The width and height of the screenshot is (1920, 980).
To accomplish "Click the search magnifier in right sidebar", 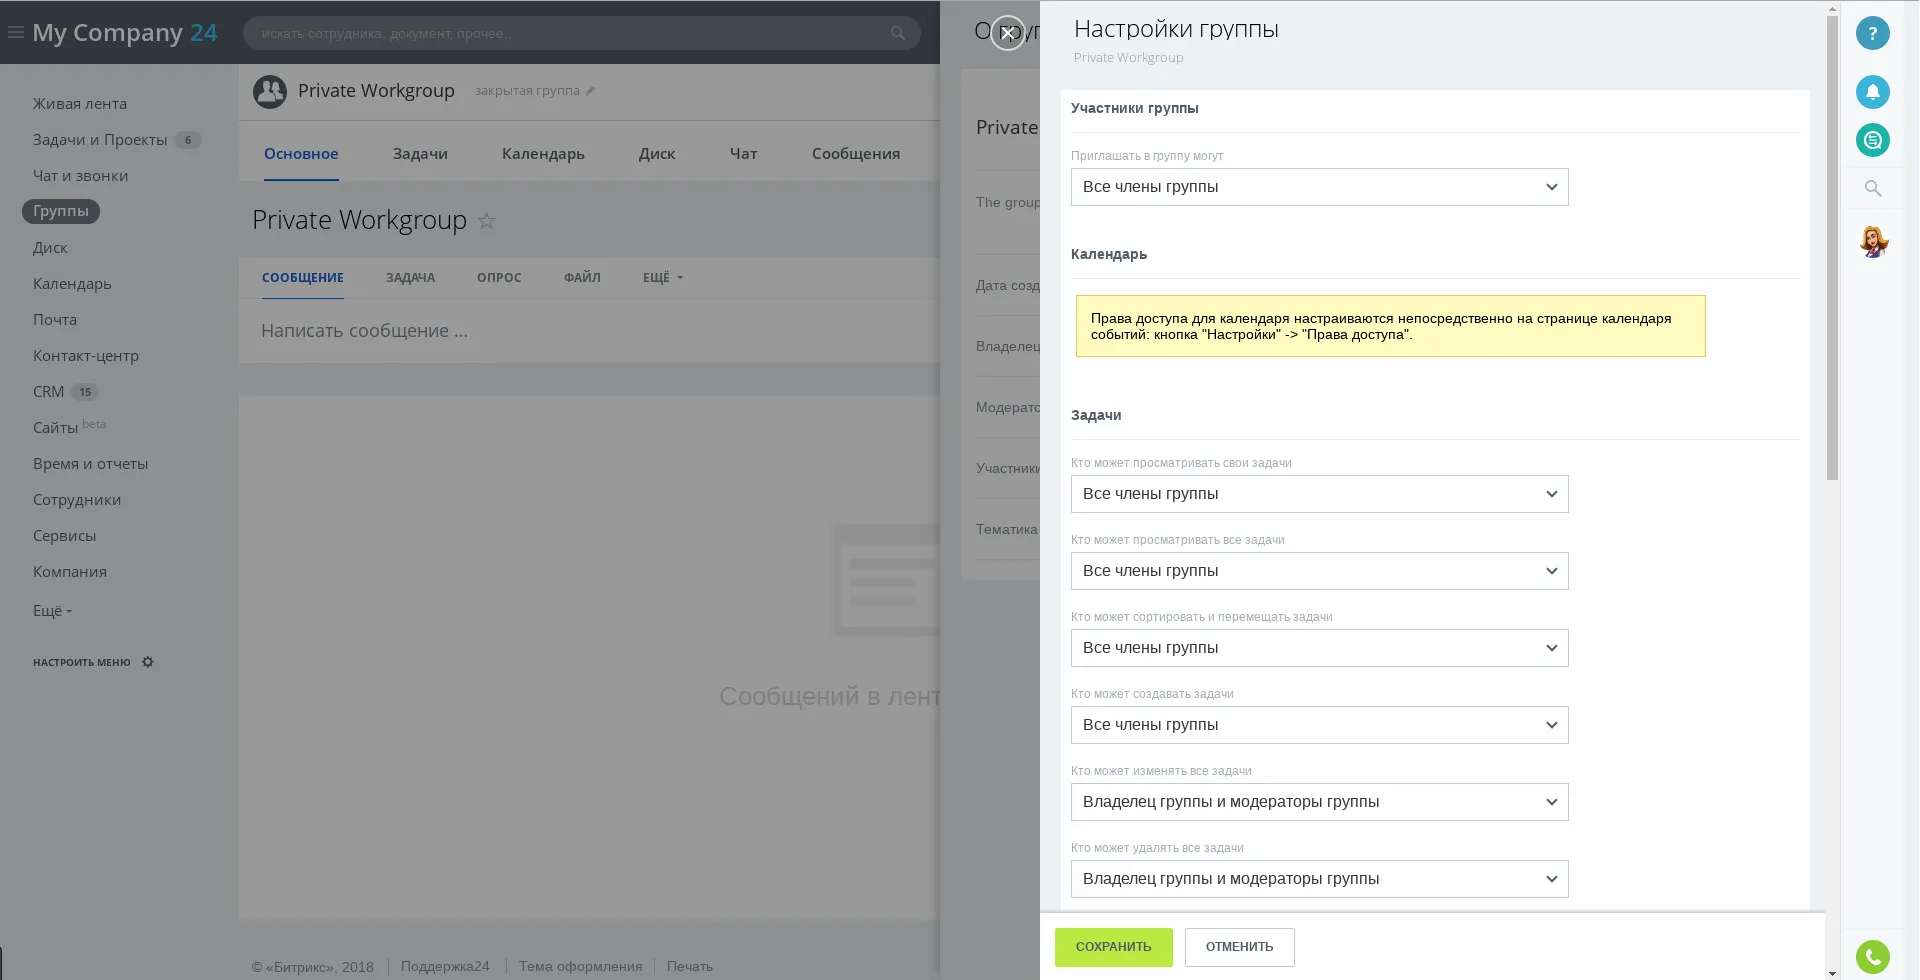I will coord(1872,188).
